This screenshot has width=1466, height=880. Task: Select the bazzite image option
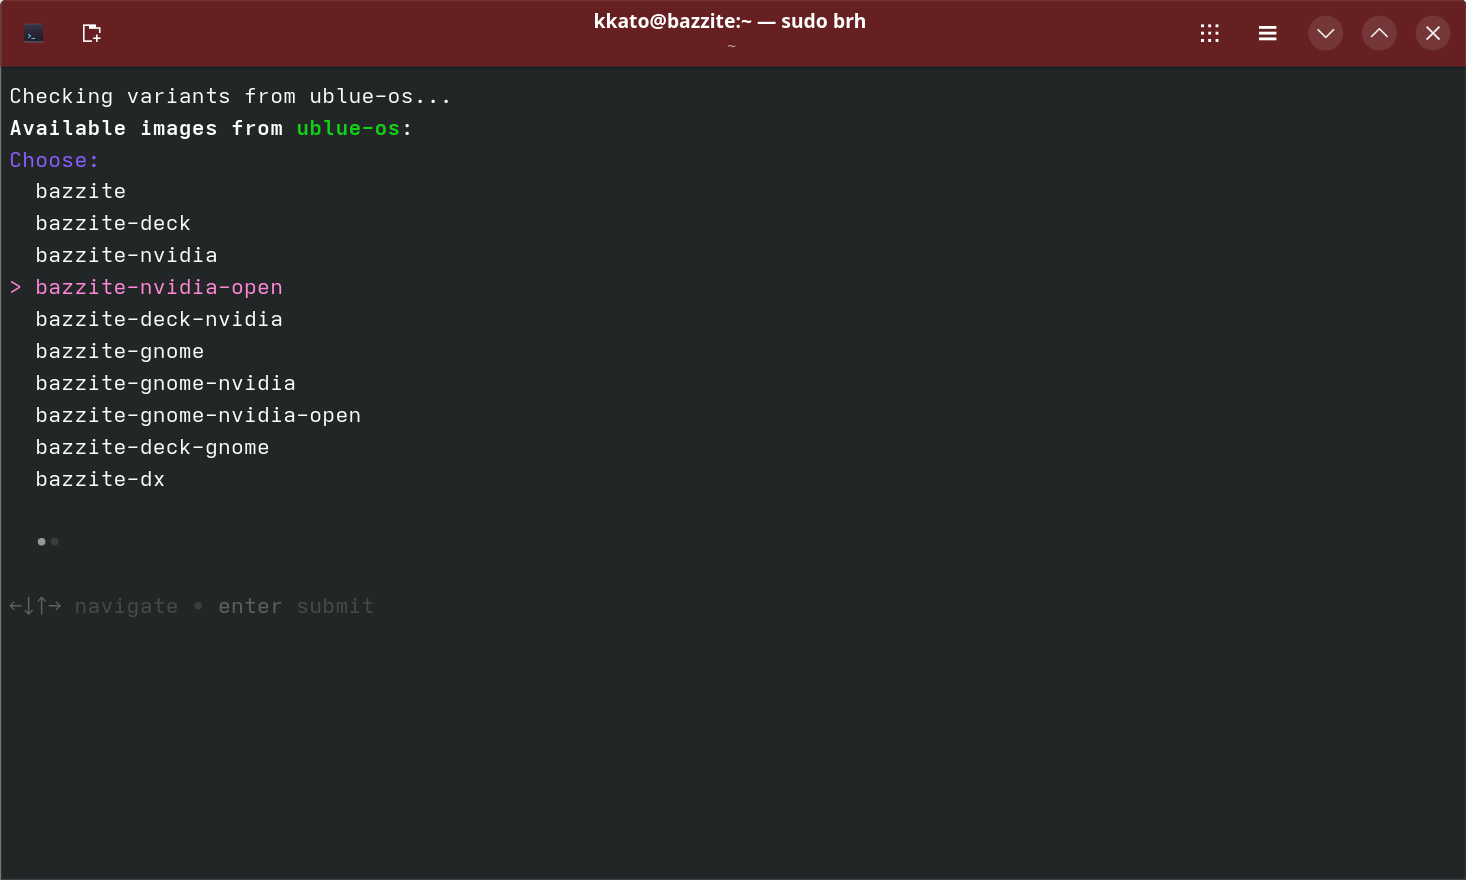point(80,191)
